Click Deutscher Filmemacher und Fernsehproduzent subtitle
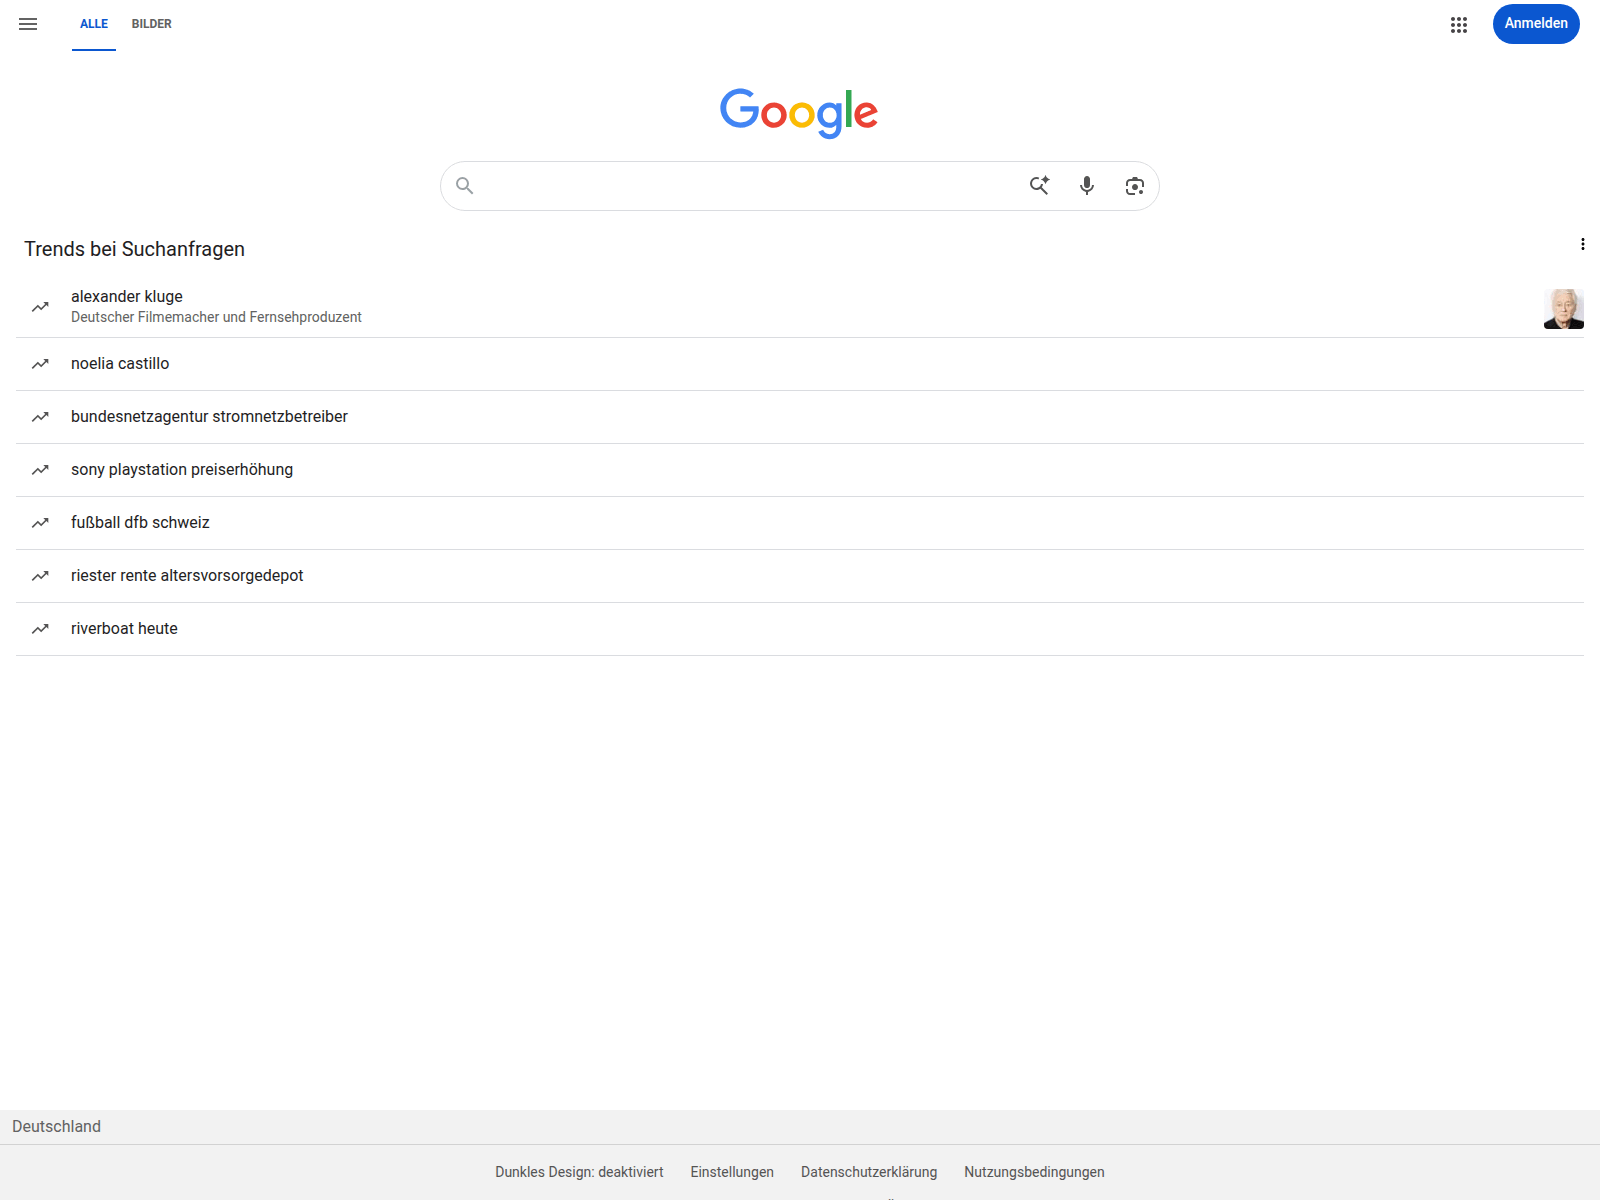This screenshot has height=1200, width=1600. coord(216,317)
